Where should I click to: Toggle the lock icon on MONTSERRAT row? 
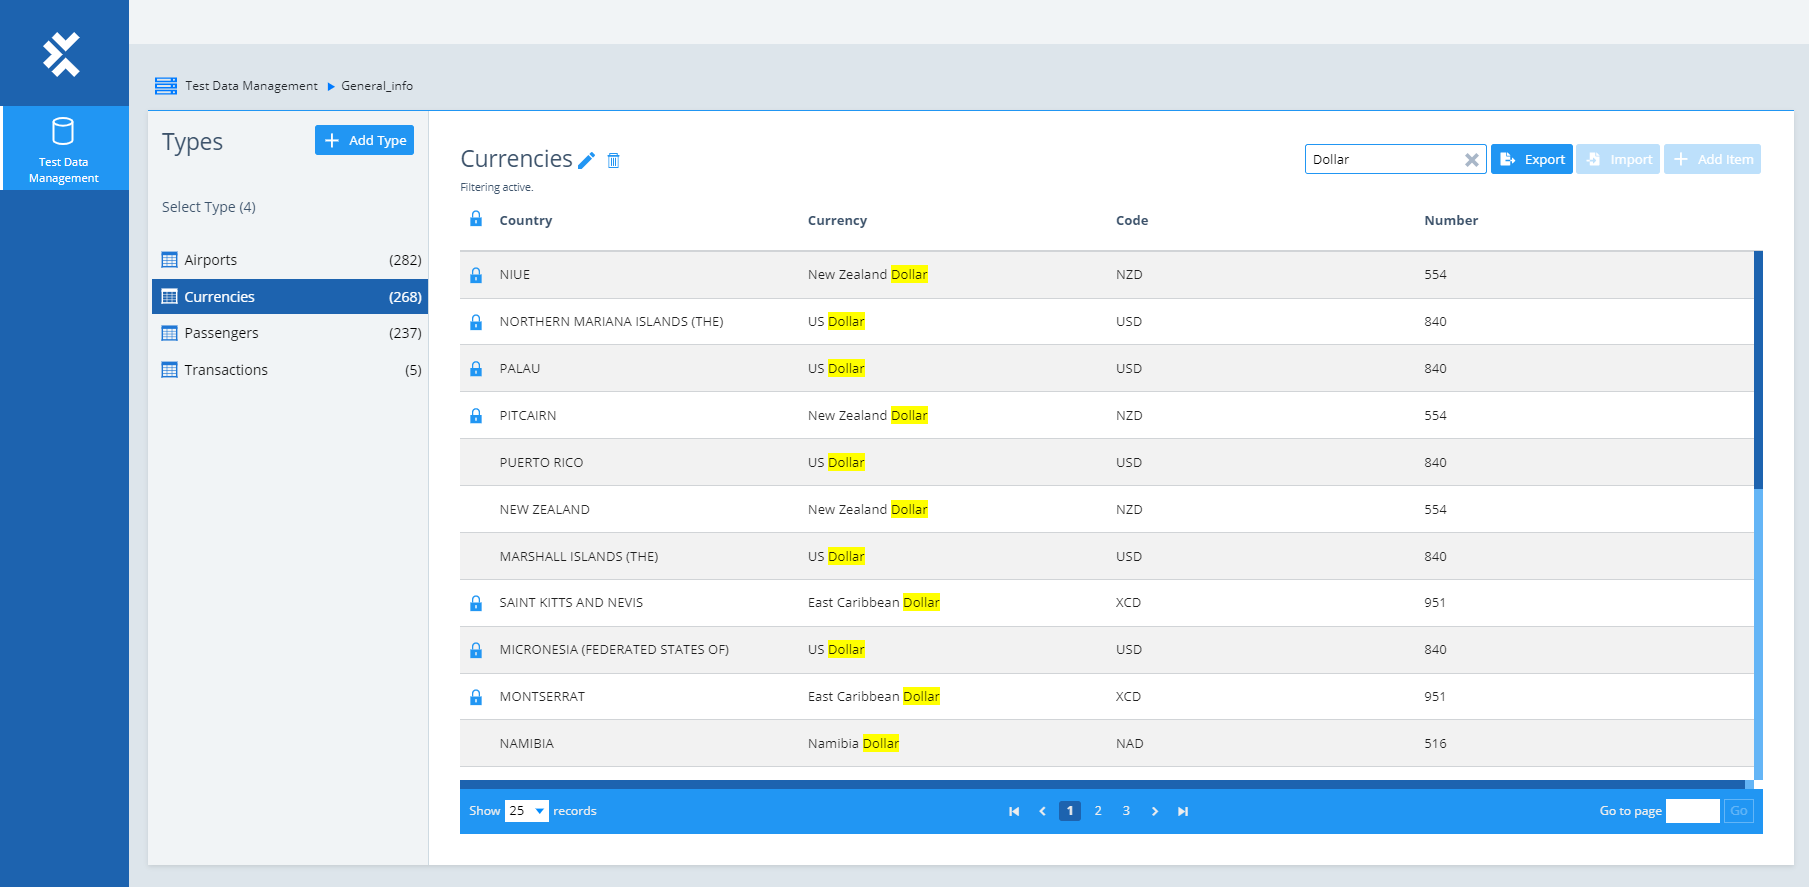coord(476,697)
